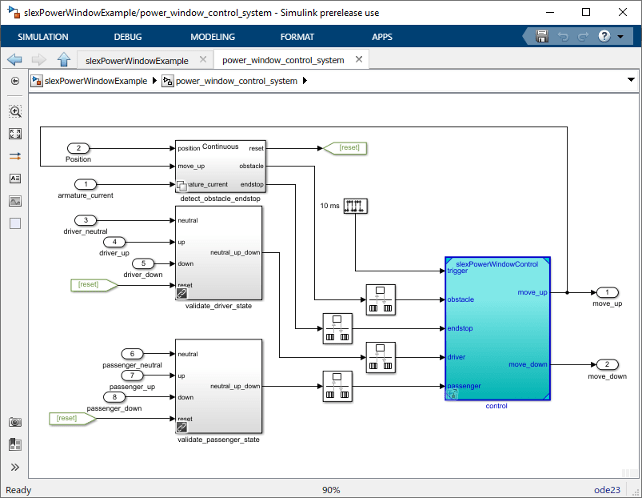Add an area box from palette
This screenshot has height=498, width=642.
[15, 224]
